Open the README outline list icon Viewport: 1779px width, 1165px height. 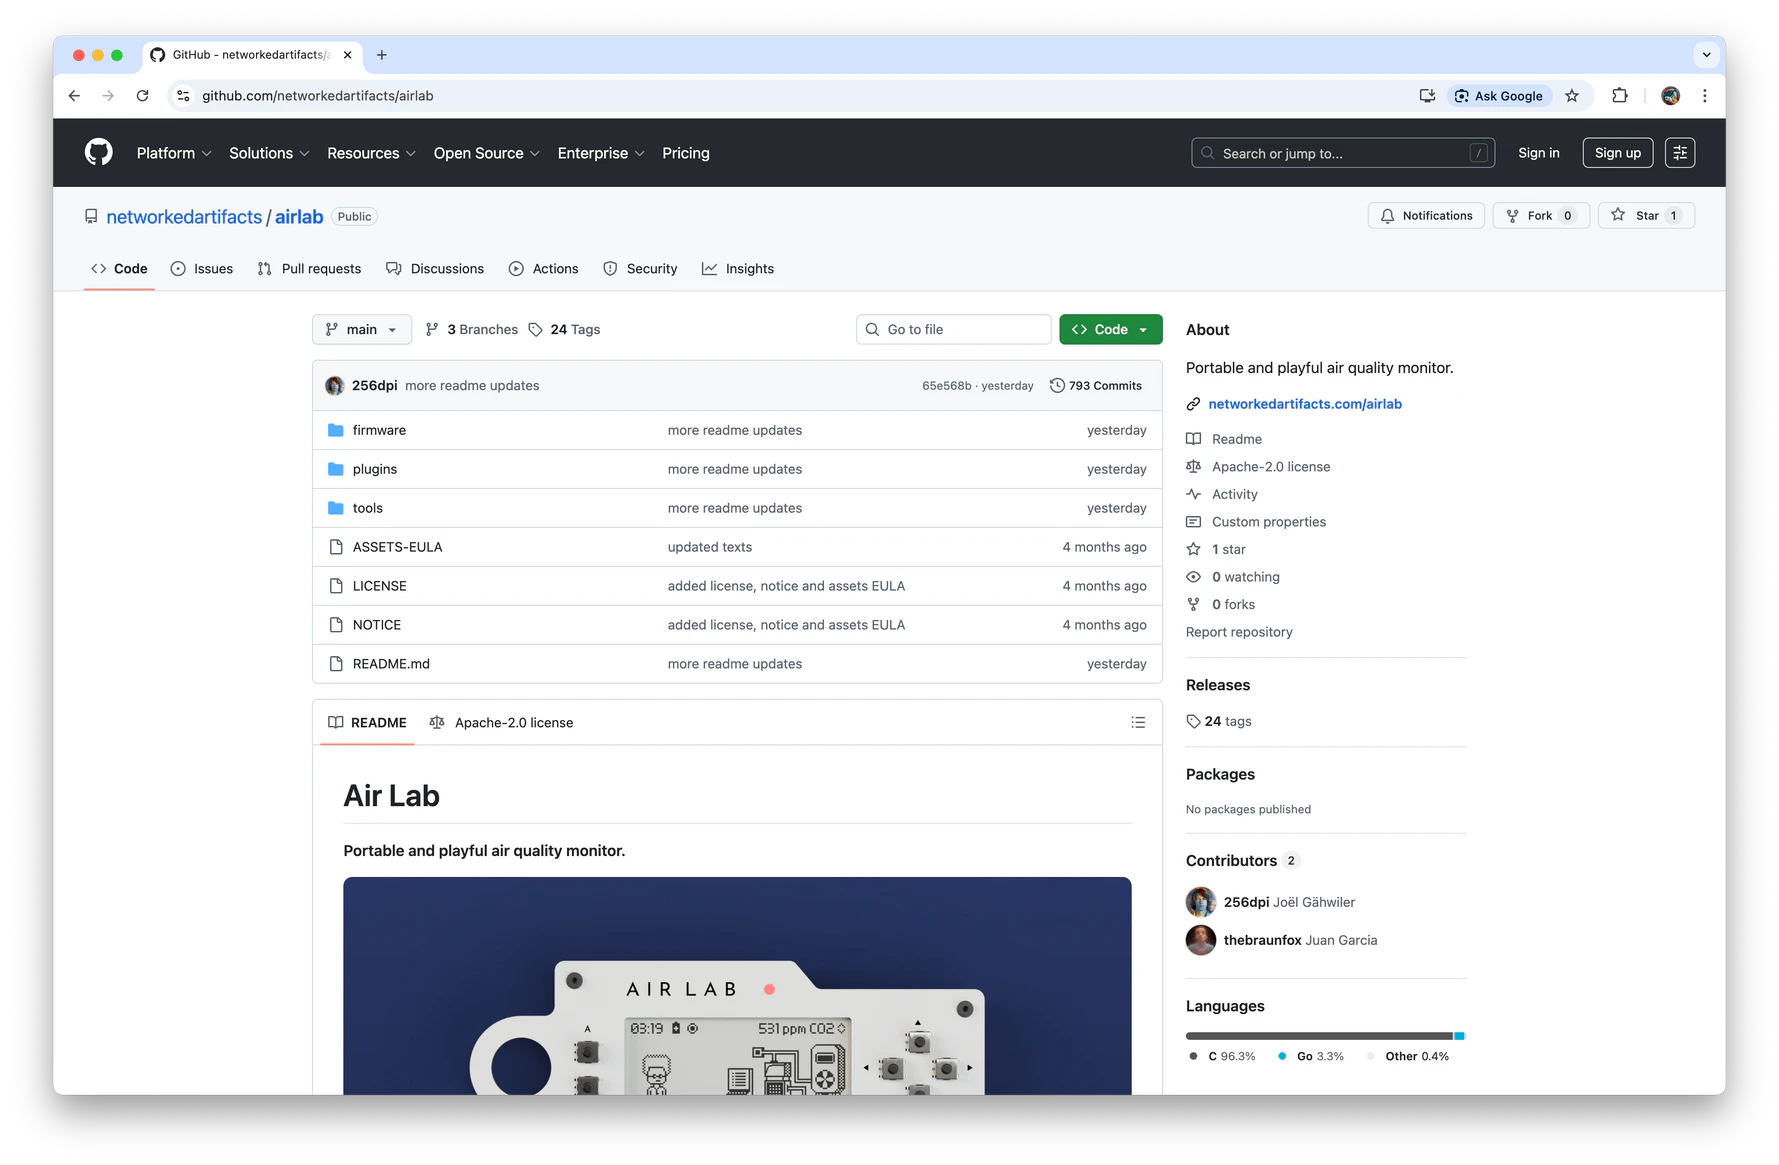1138,722
